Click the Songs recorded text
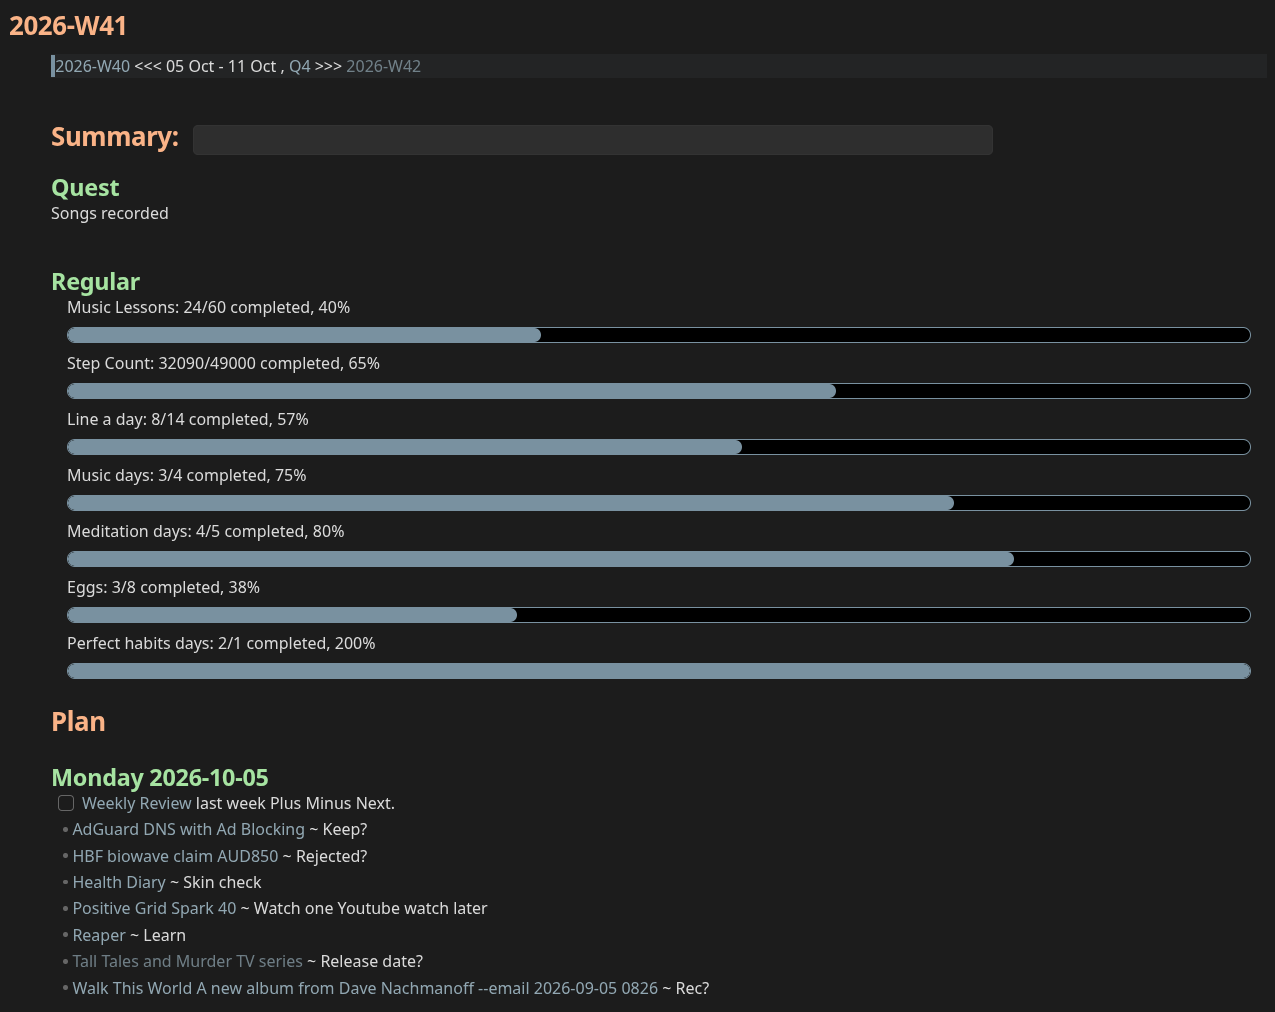 (x=110, y=213)
